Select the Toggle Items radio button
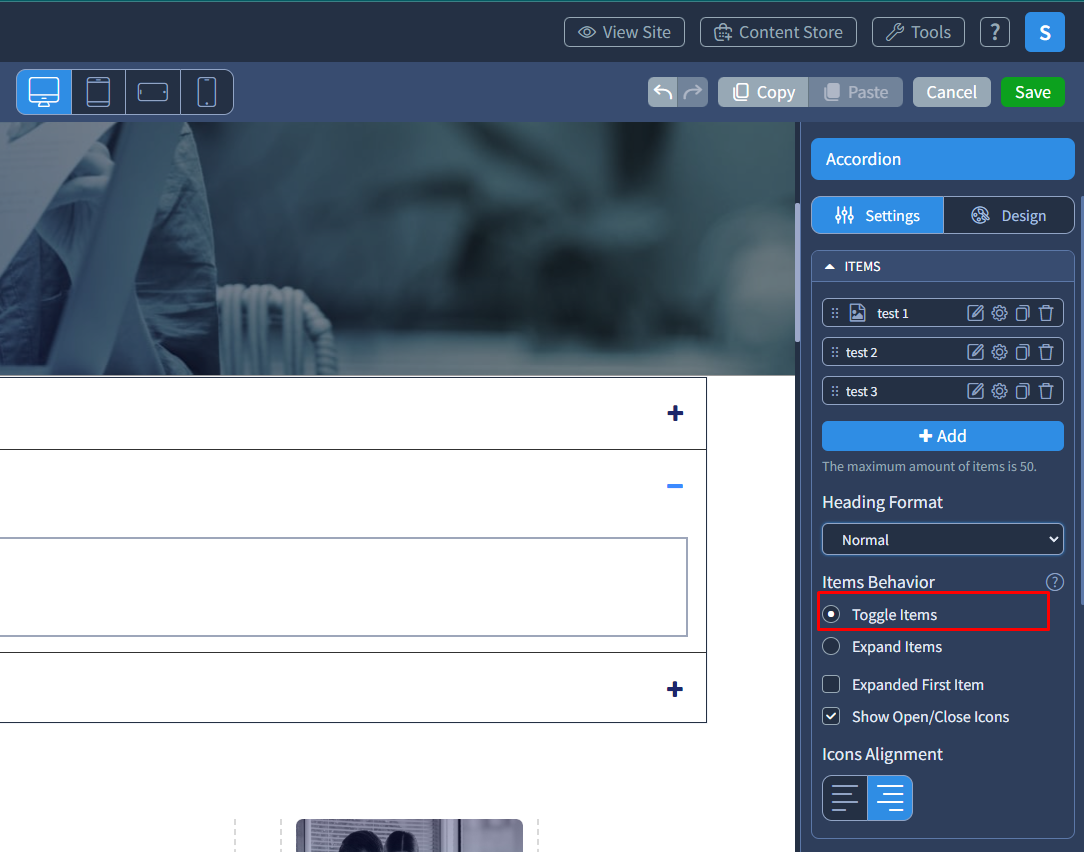The width and height of the screenshot is (1084, 852). [831, 613]
